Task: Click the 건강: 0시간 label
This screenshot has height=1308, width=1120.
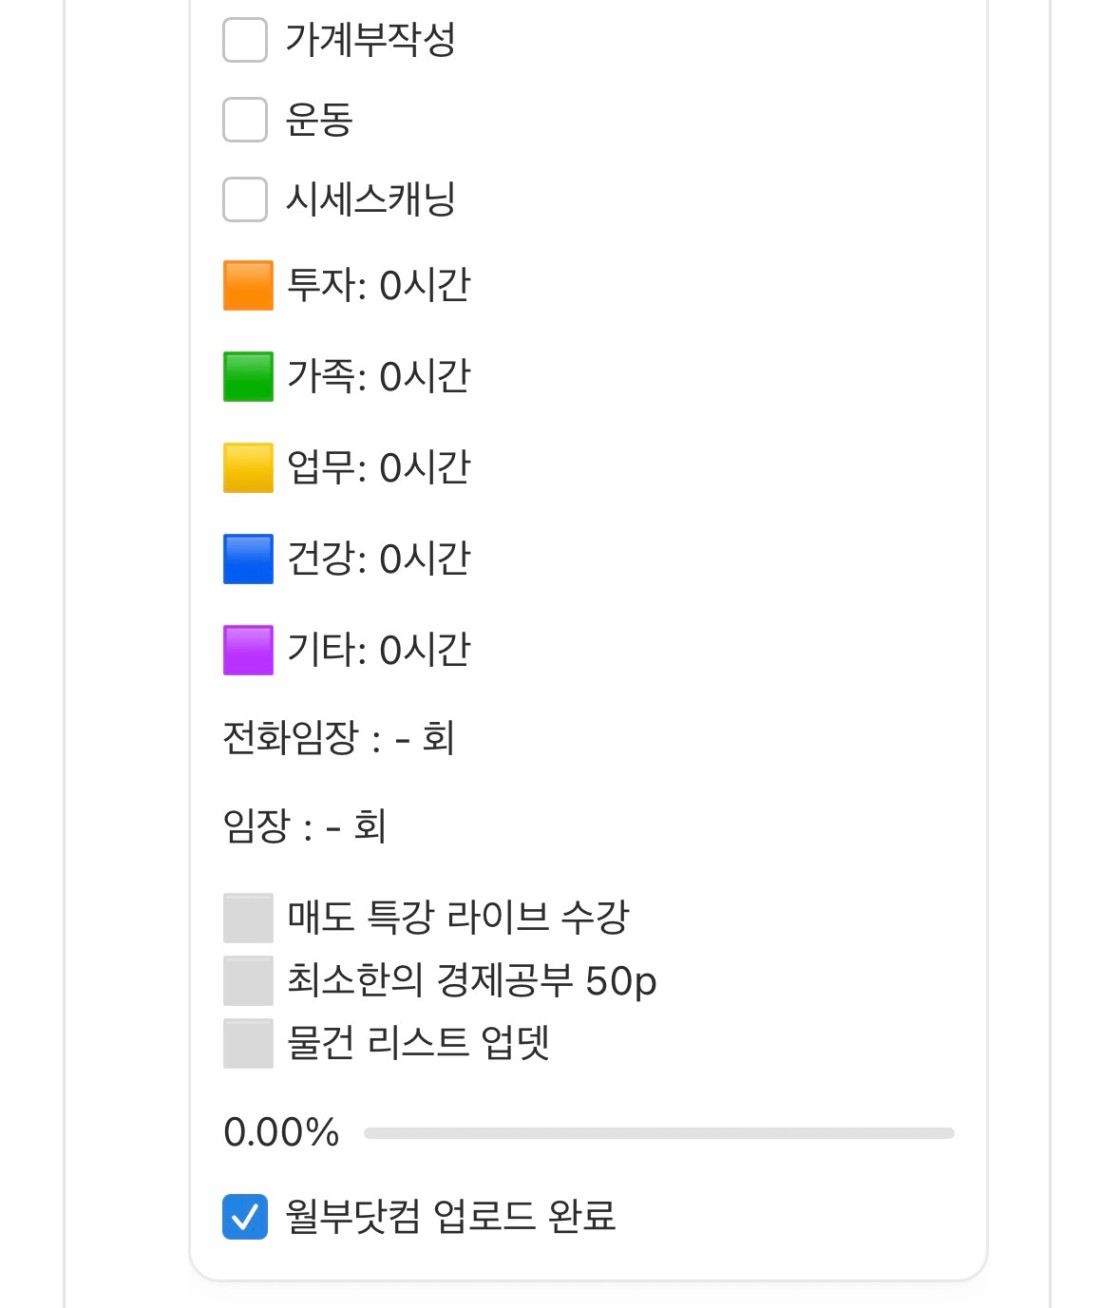Action: tap(378, 559)
